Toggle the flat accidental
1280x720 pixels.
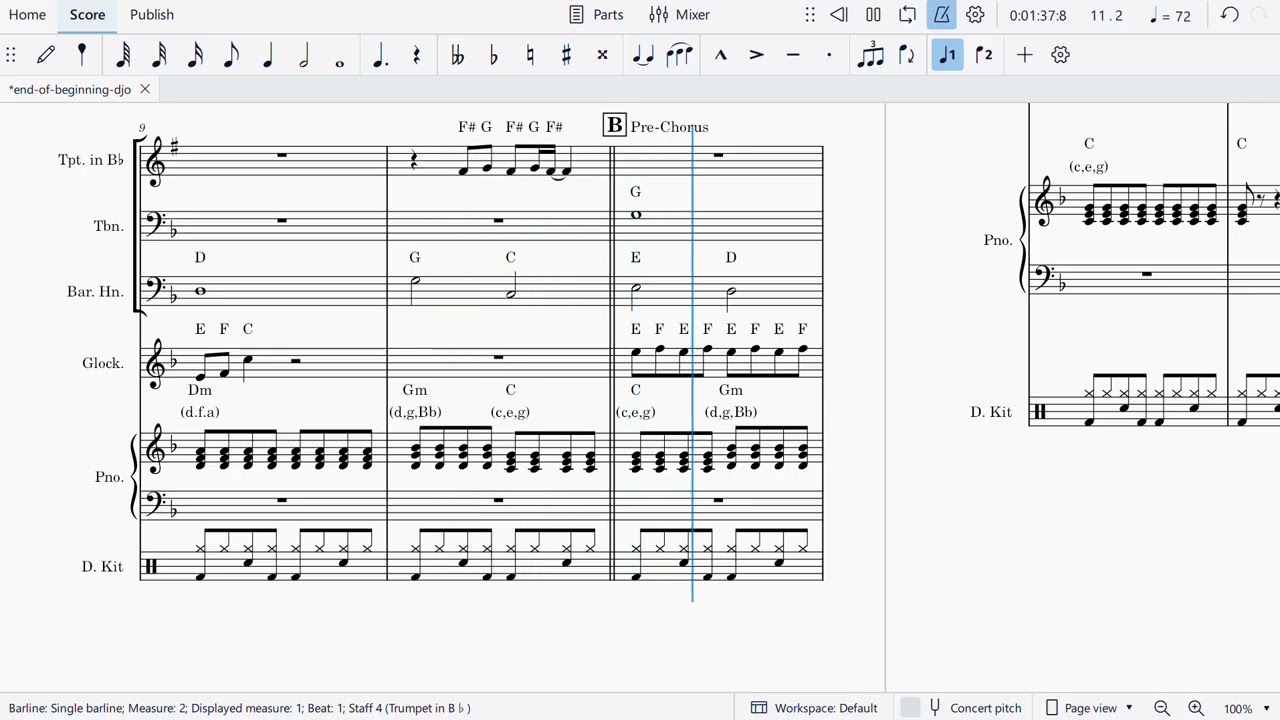(x=493, y=55)
